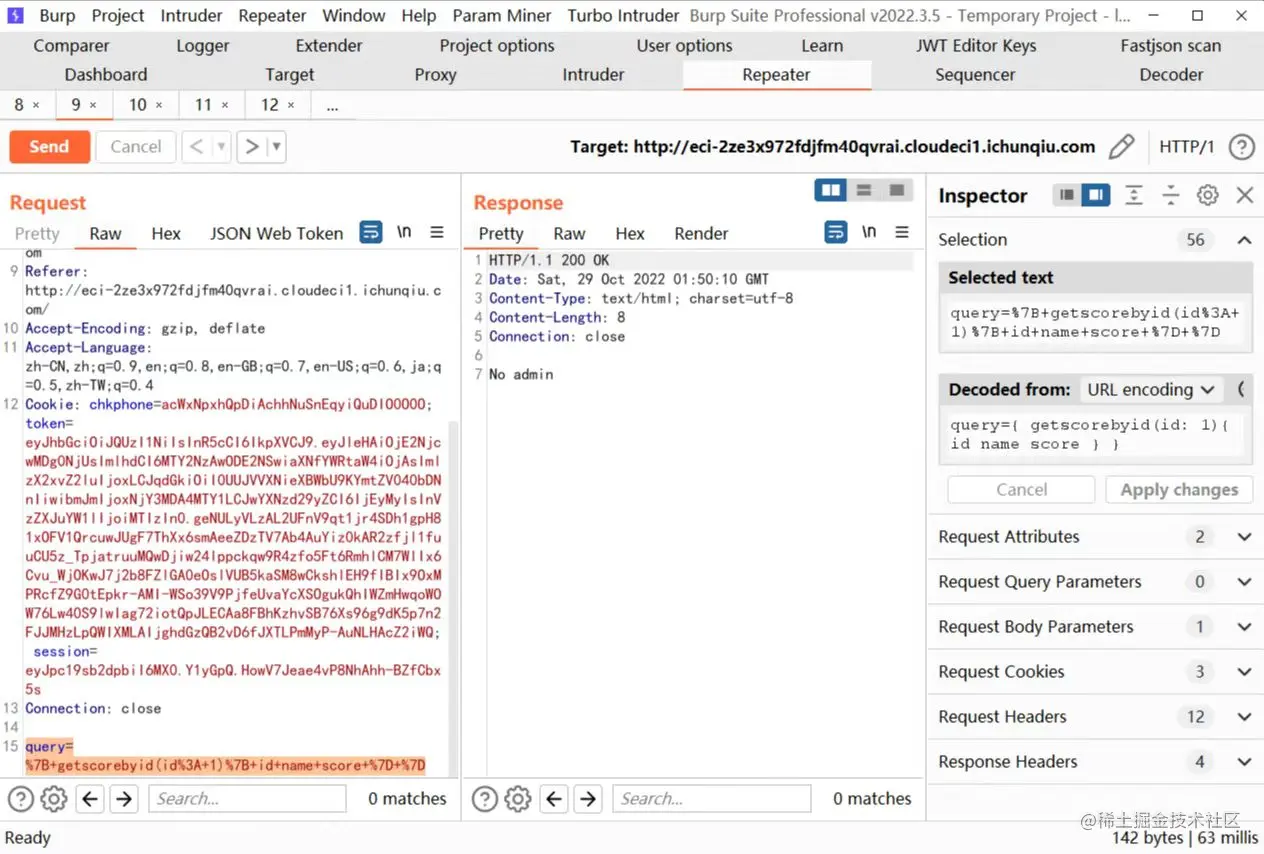Open history back dropdown arrow
This screenshot has width=1264, height=854.
click(221, 147)
